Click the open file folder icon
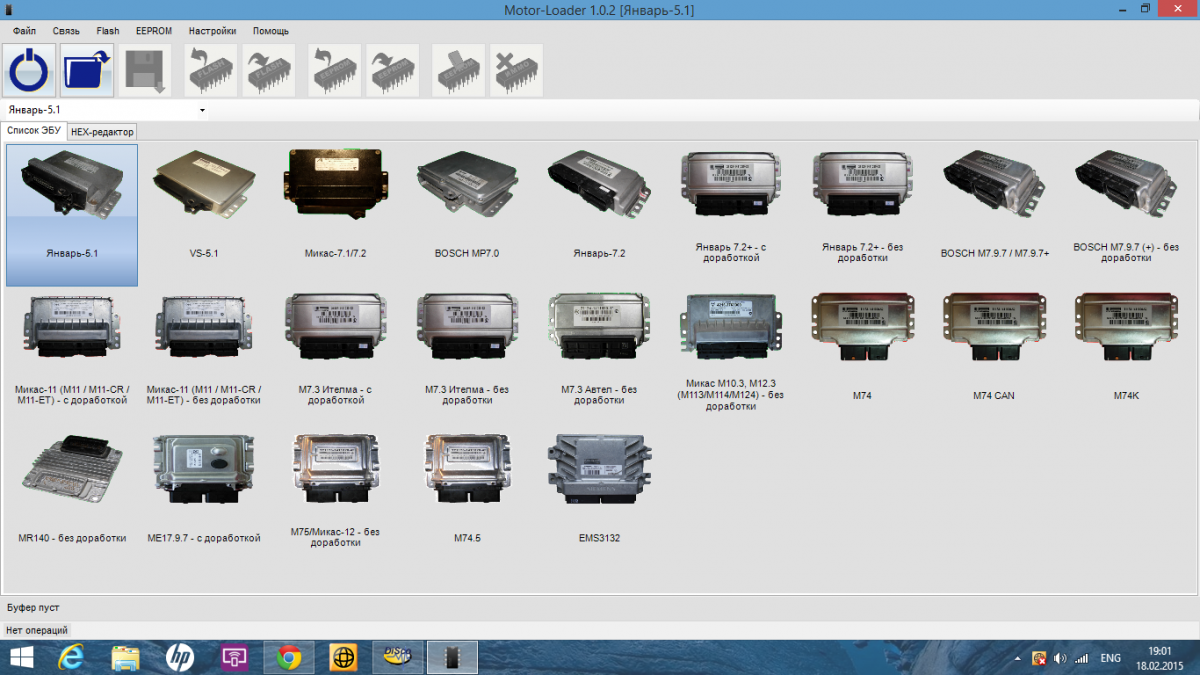 tap(87, 70)
